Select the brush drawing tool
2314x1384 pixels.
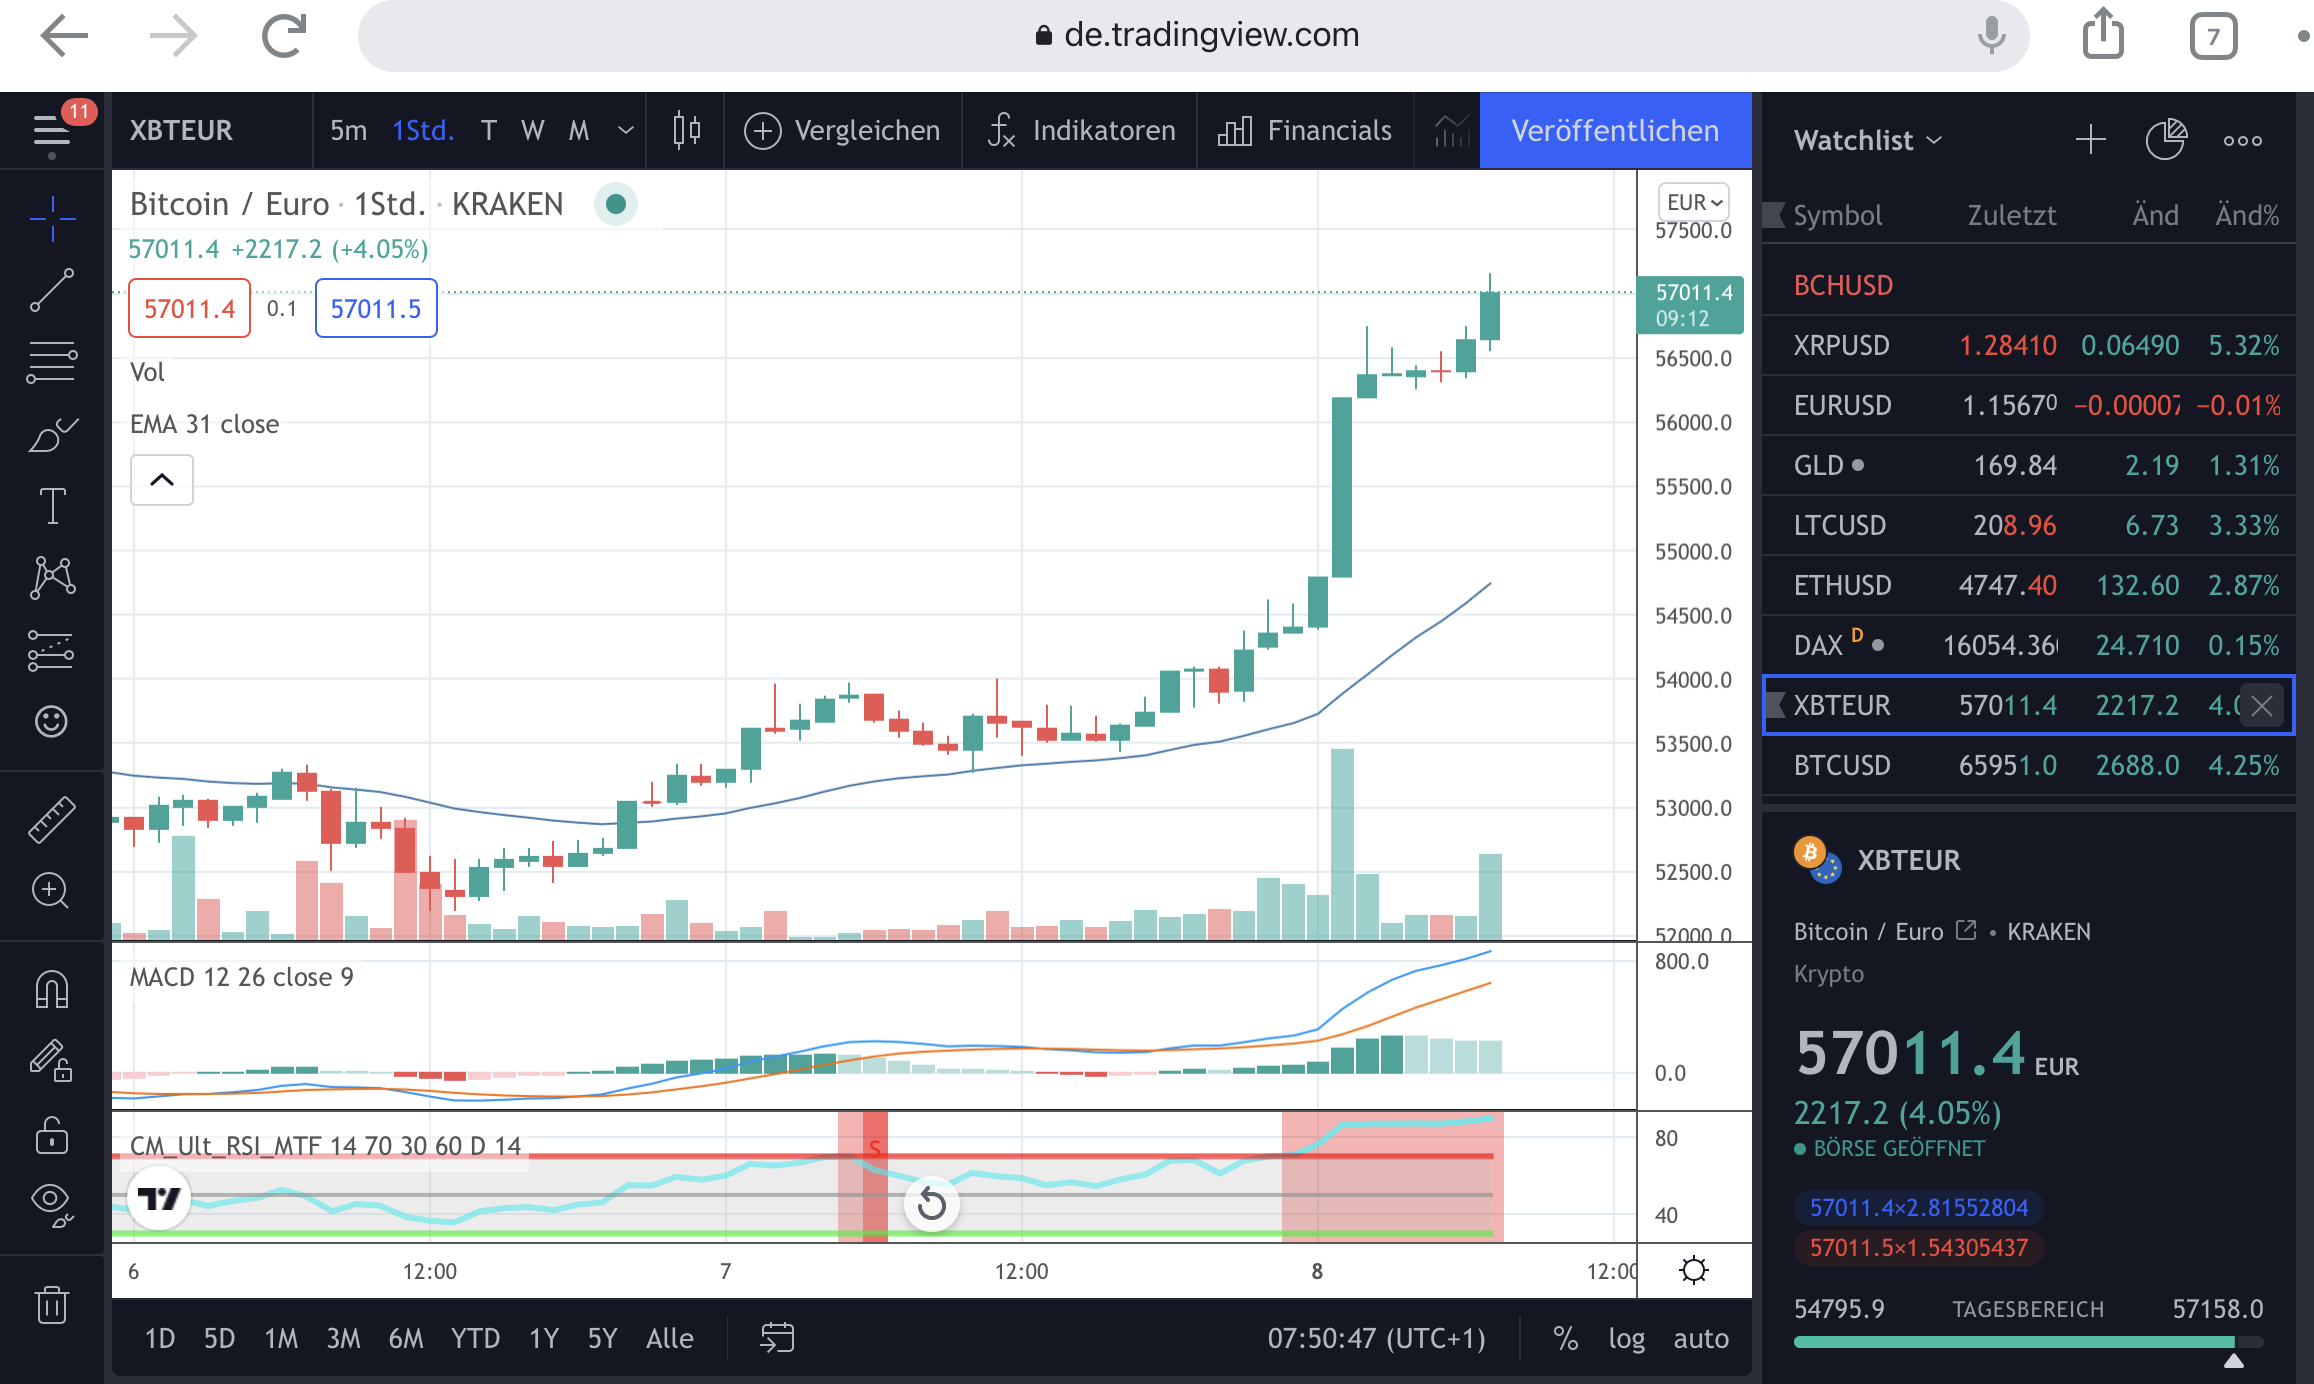click(x=52, y=435)
